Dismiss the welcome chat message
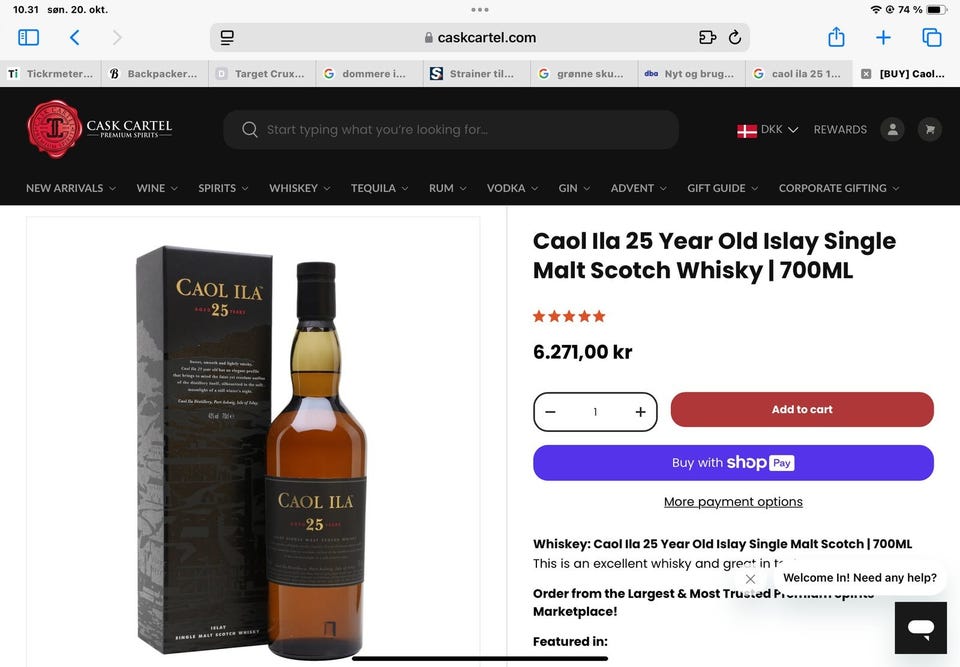The width and height of the screenshot is (960, 667). click(x=750, y=579)
